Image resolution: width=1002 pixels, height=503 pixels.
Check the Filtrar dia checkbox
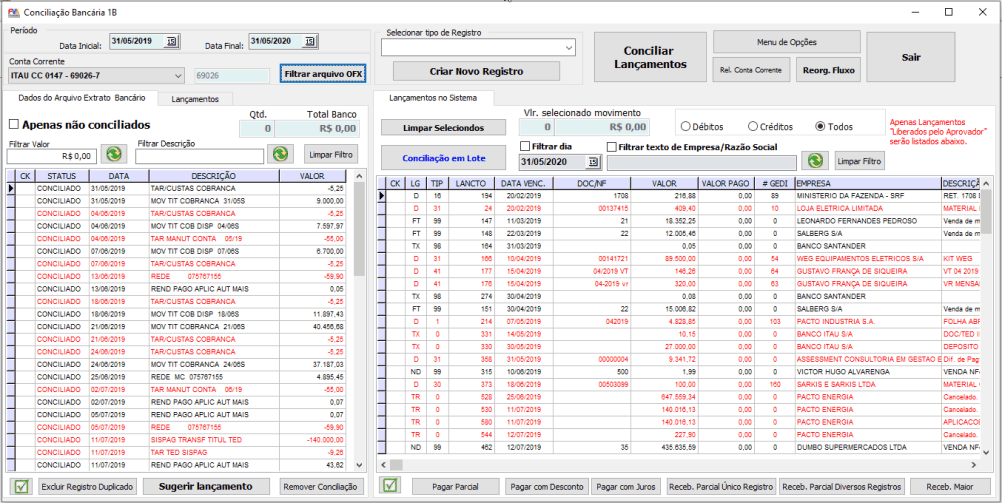(525, 146)
